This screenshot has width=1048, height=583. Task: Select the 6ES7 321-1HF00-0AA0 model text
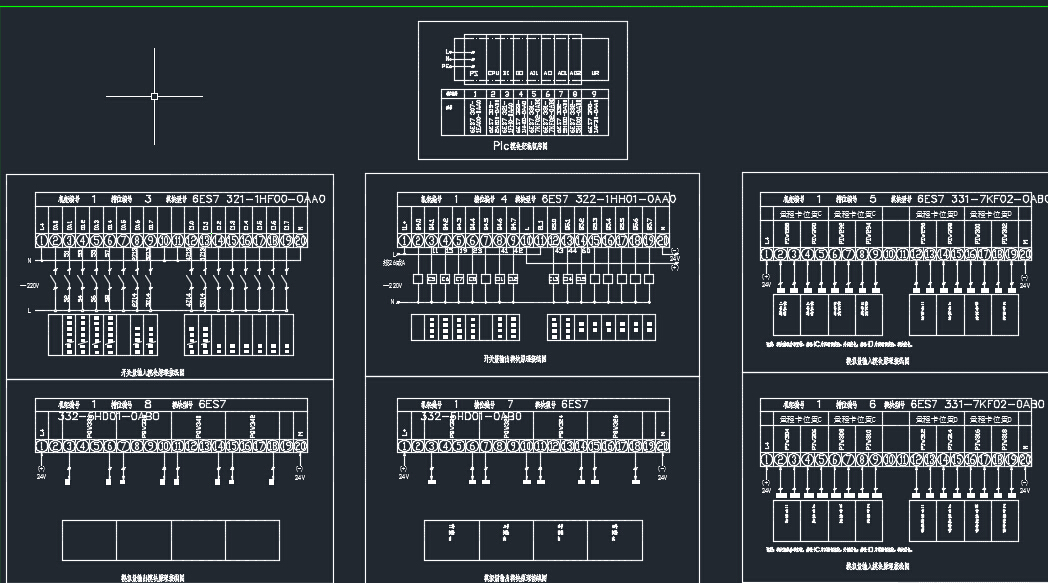pyautogui.click(x=259, y=200)
